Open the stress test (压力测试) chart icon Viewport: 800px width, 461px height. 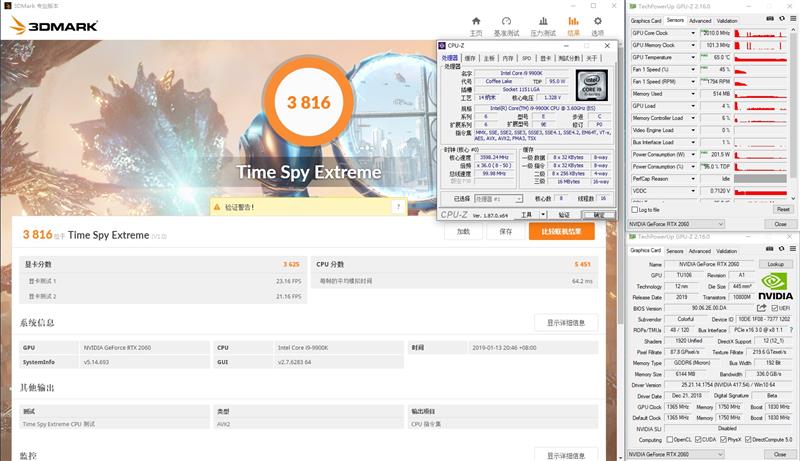(541, 22)
